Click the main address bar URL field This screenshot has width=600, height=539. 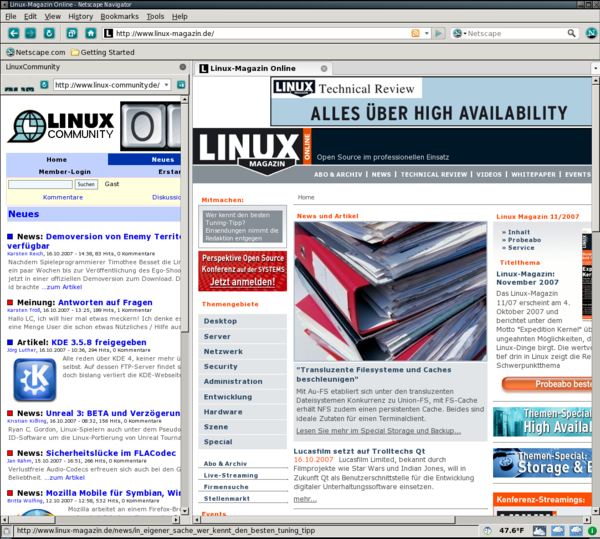pyautogui.click(x=262, y=33)
